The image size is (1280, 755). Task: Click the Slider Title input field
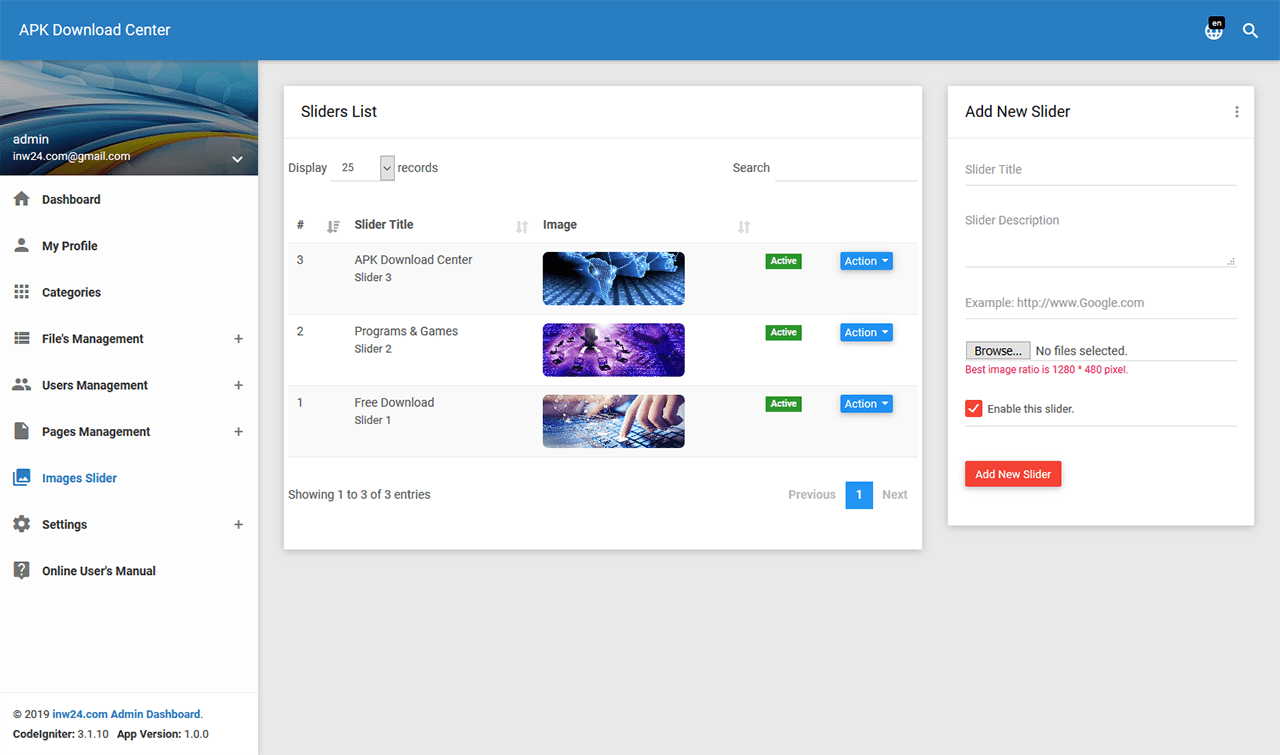(1101, 170)
